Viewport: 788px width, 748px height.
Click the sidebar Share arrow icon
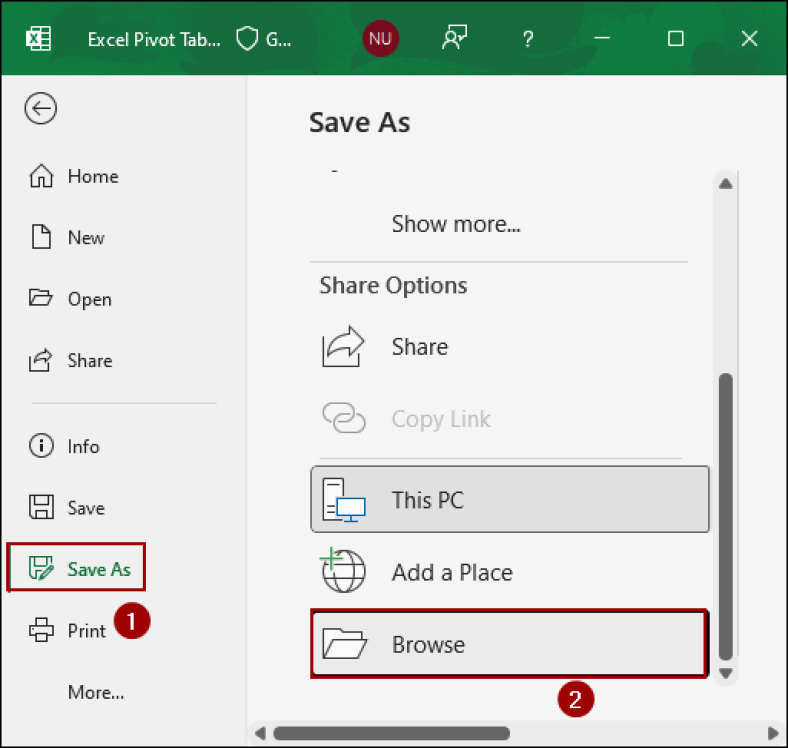[40, 360]
